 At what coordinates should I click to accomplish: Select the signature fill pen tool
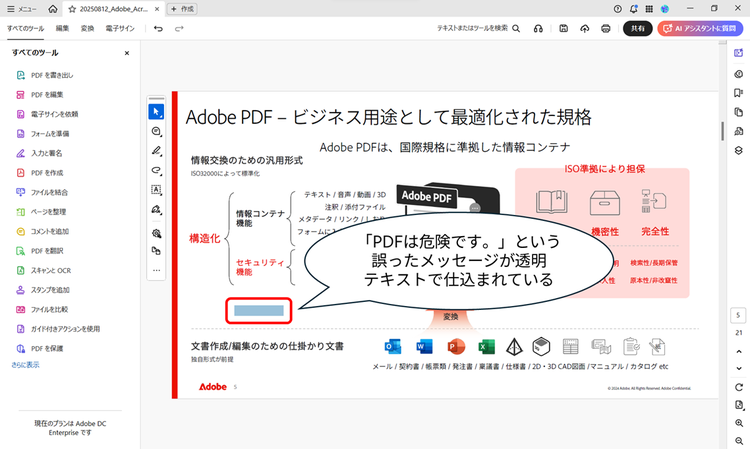coord(156,209)
